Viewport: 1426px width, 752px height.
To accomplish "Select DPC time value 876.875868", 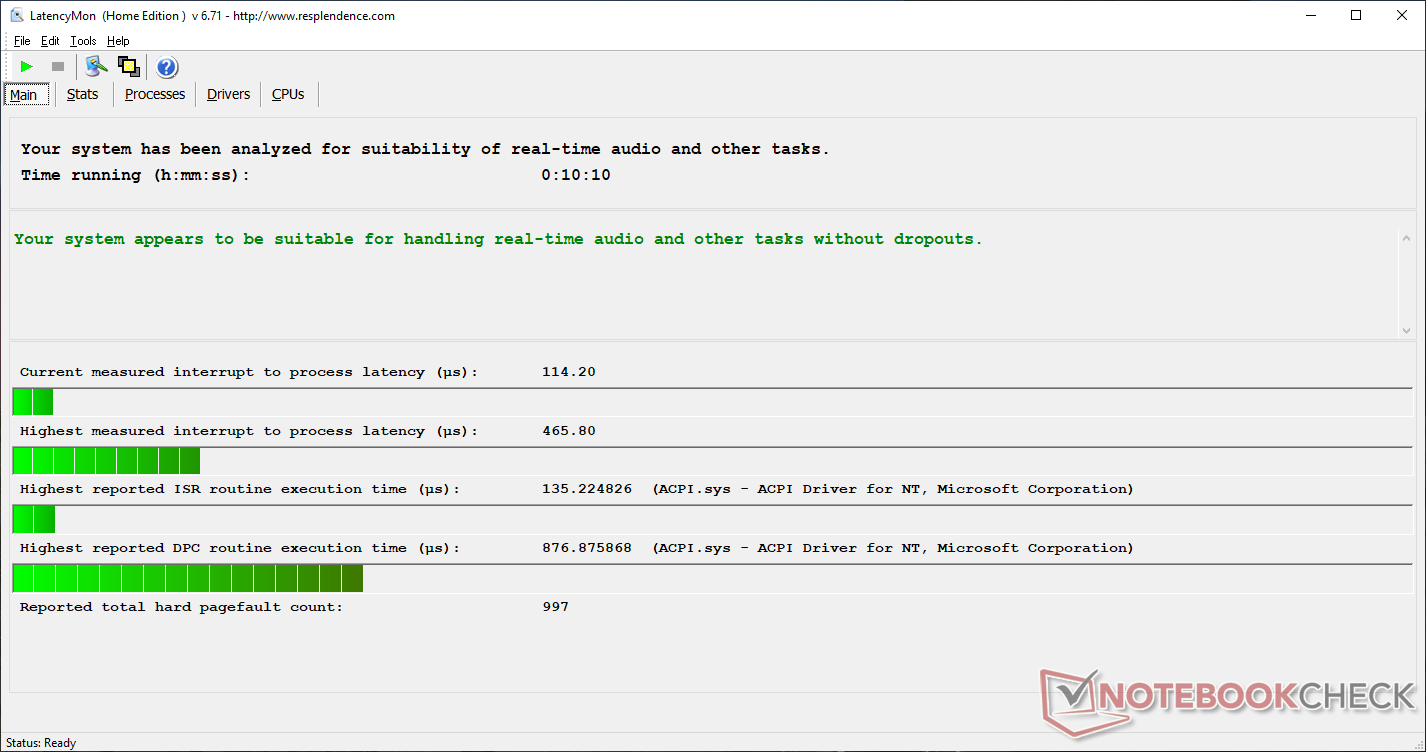I will point(587,548).
